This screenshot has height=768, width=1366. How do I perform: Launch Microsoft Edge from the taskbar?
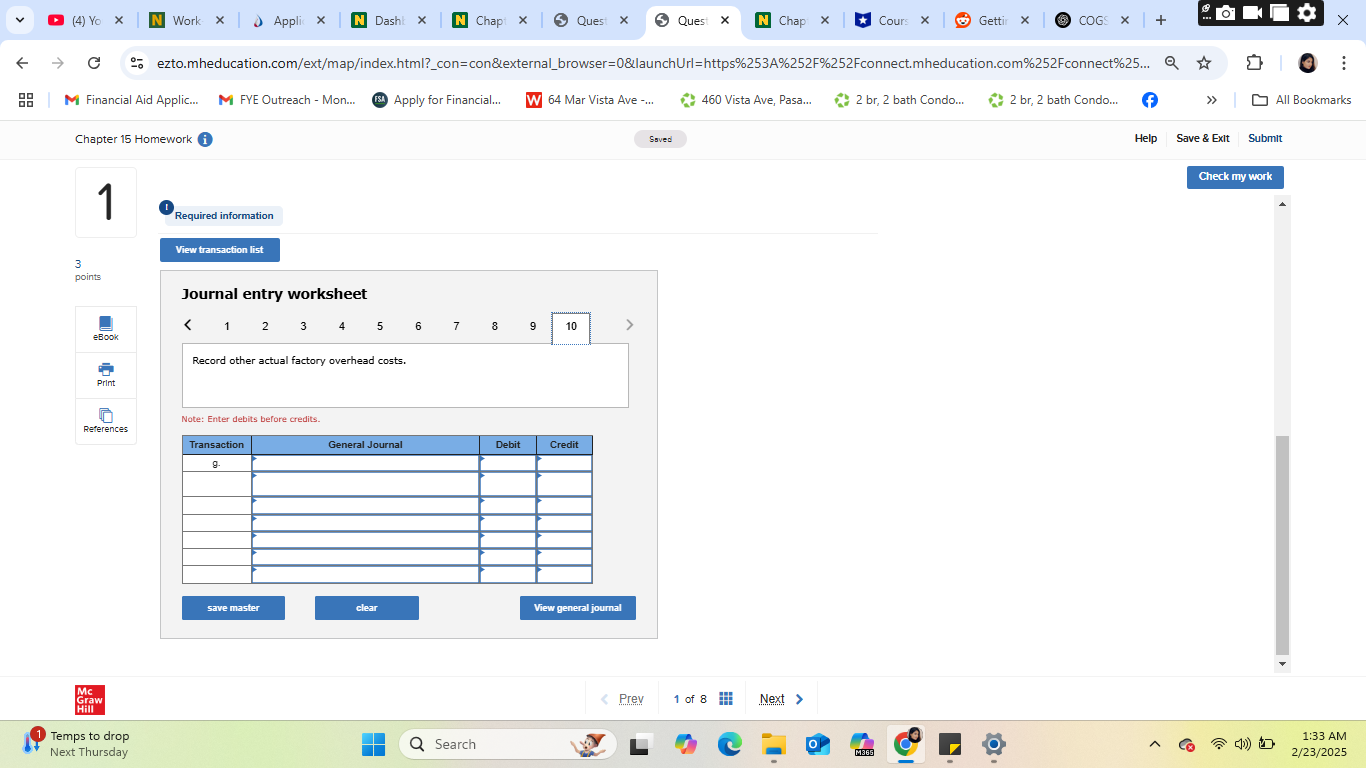[x=730, y=744]
